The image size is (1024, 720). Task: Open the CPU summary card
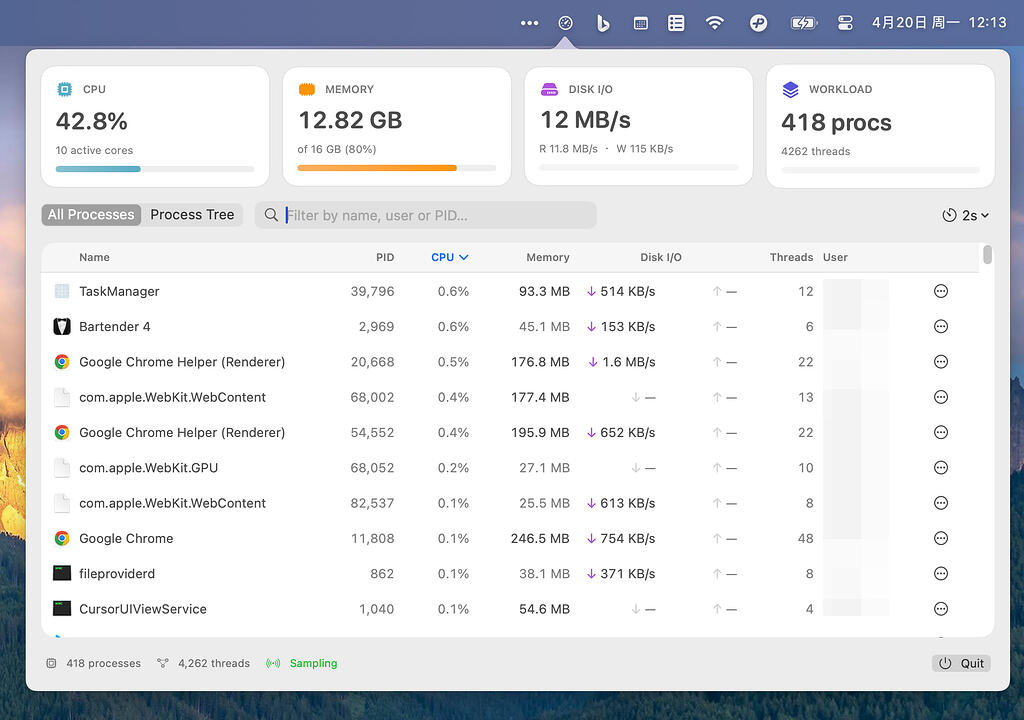click(x=155, y=126)
